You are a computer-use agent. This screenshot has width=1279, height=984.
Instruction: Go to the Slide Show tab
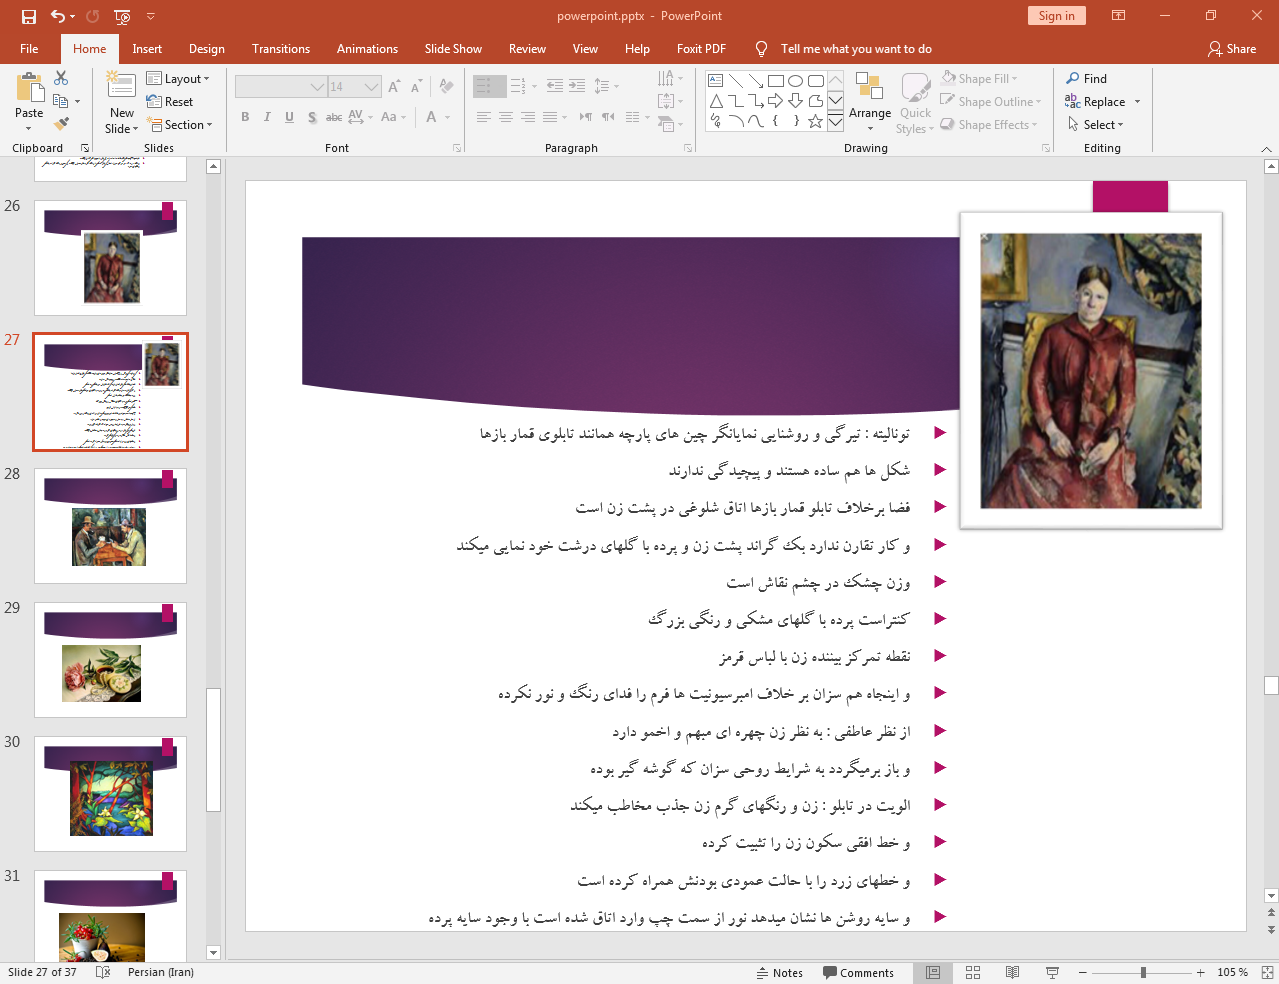(453, 48)
